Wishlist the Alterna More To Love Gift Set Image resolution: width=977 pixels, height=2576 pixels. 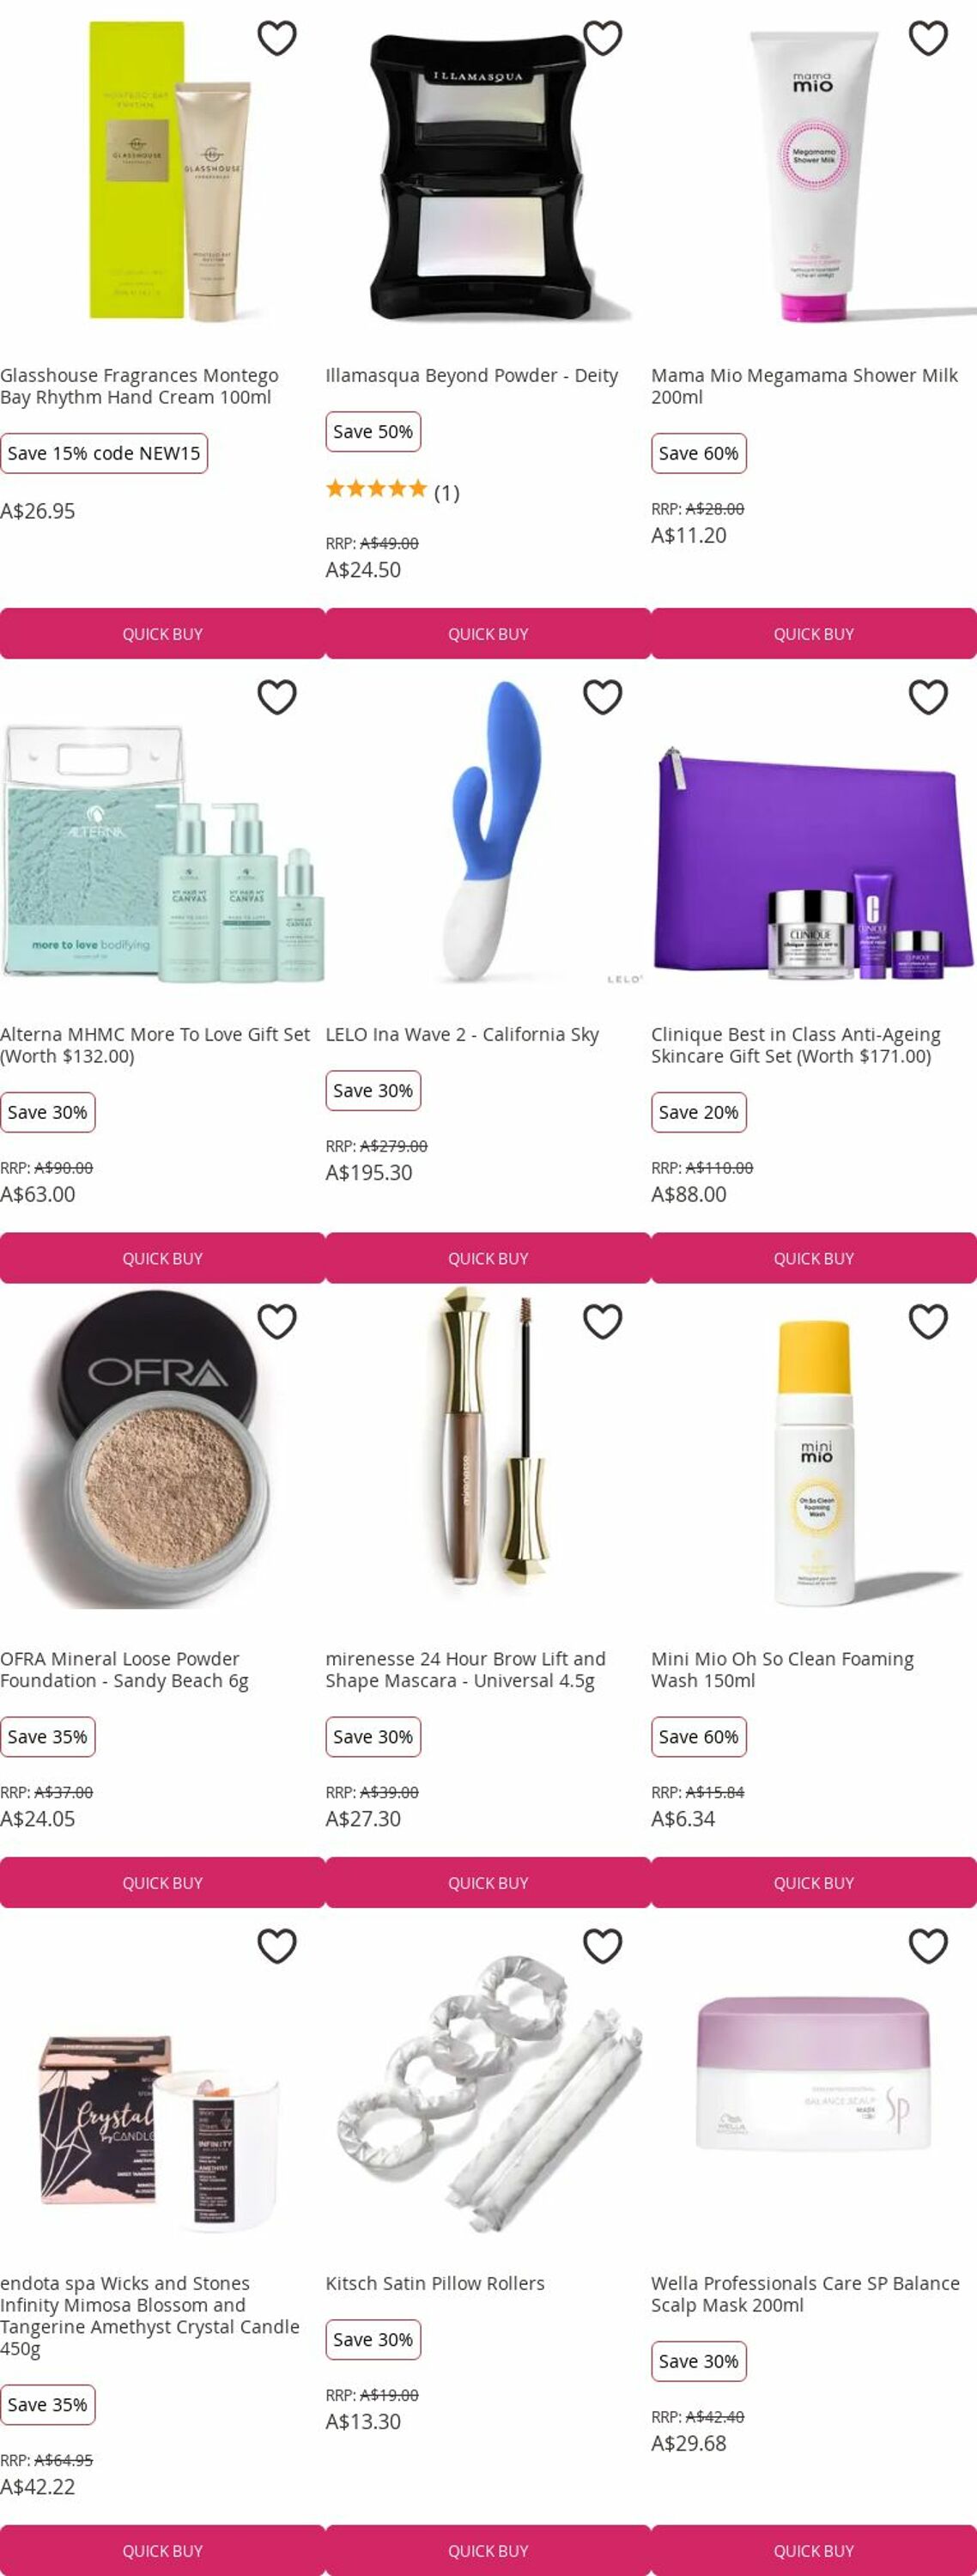click(x=277, y=697)
